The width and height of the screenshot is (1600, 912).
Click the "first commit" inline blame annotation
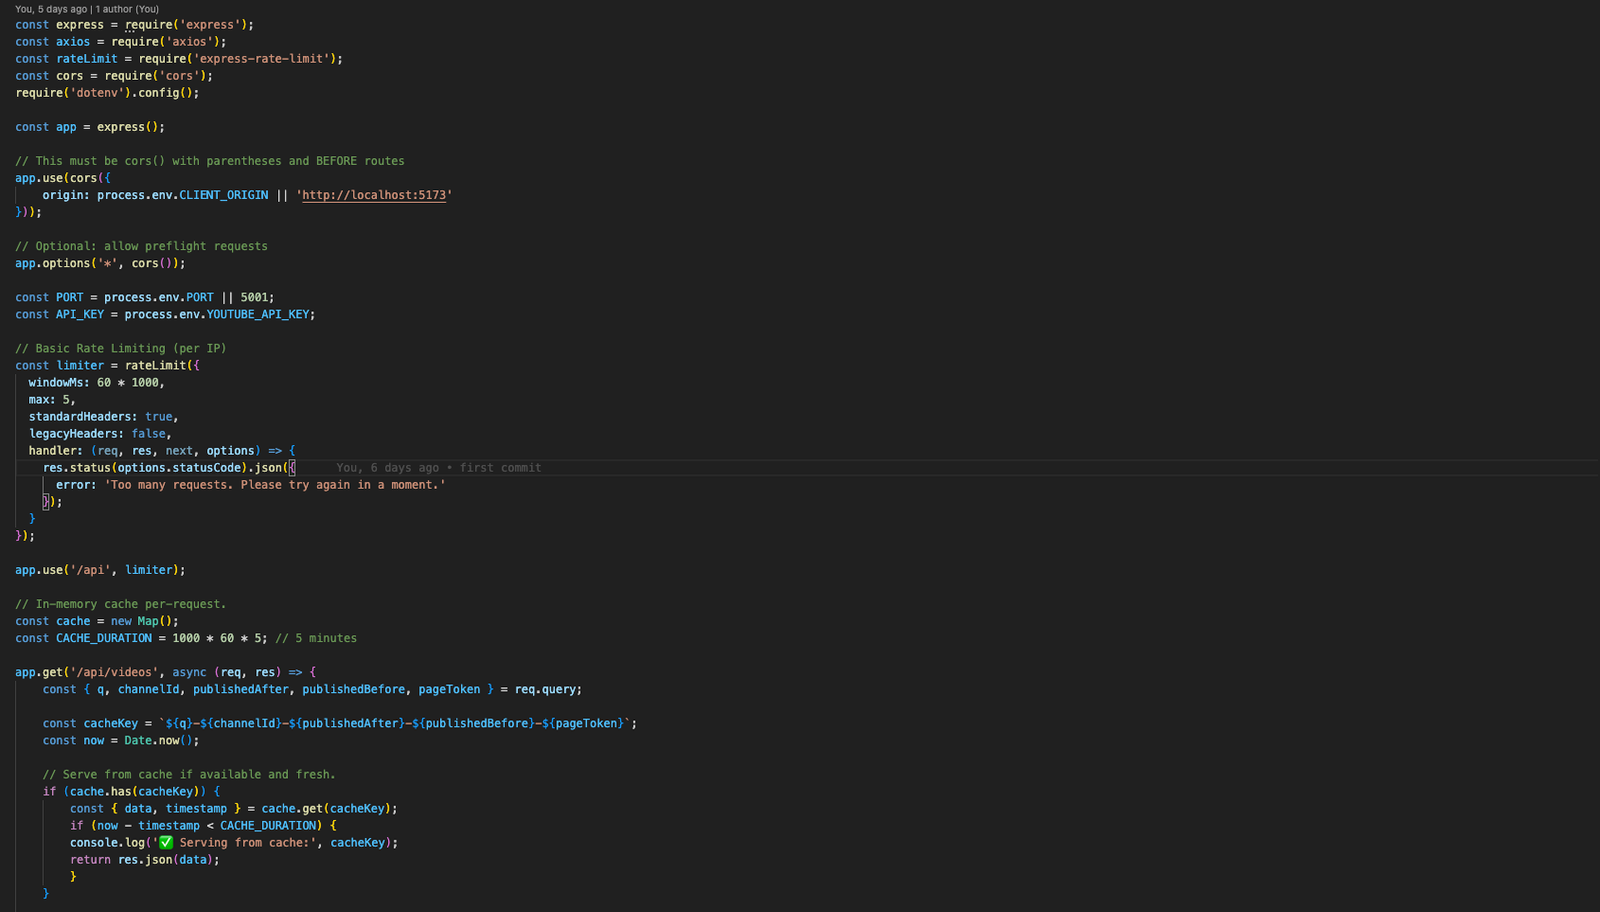(500, 468)
